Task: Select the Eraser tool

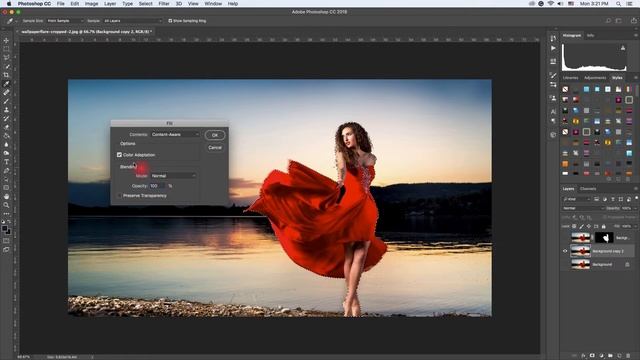Action: click(6, 127)
